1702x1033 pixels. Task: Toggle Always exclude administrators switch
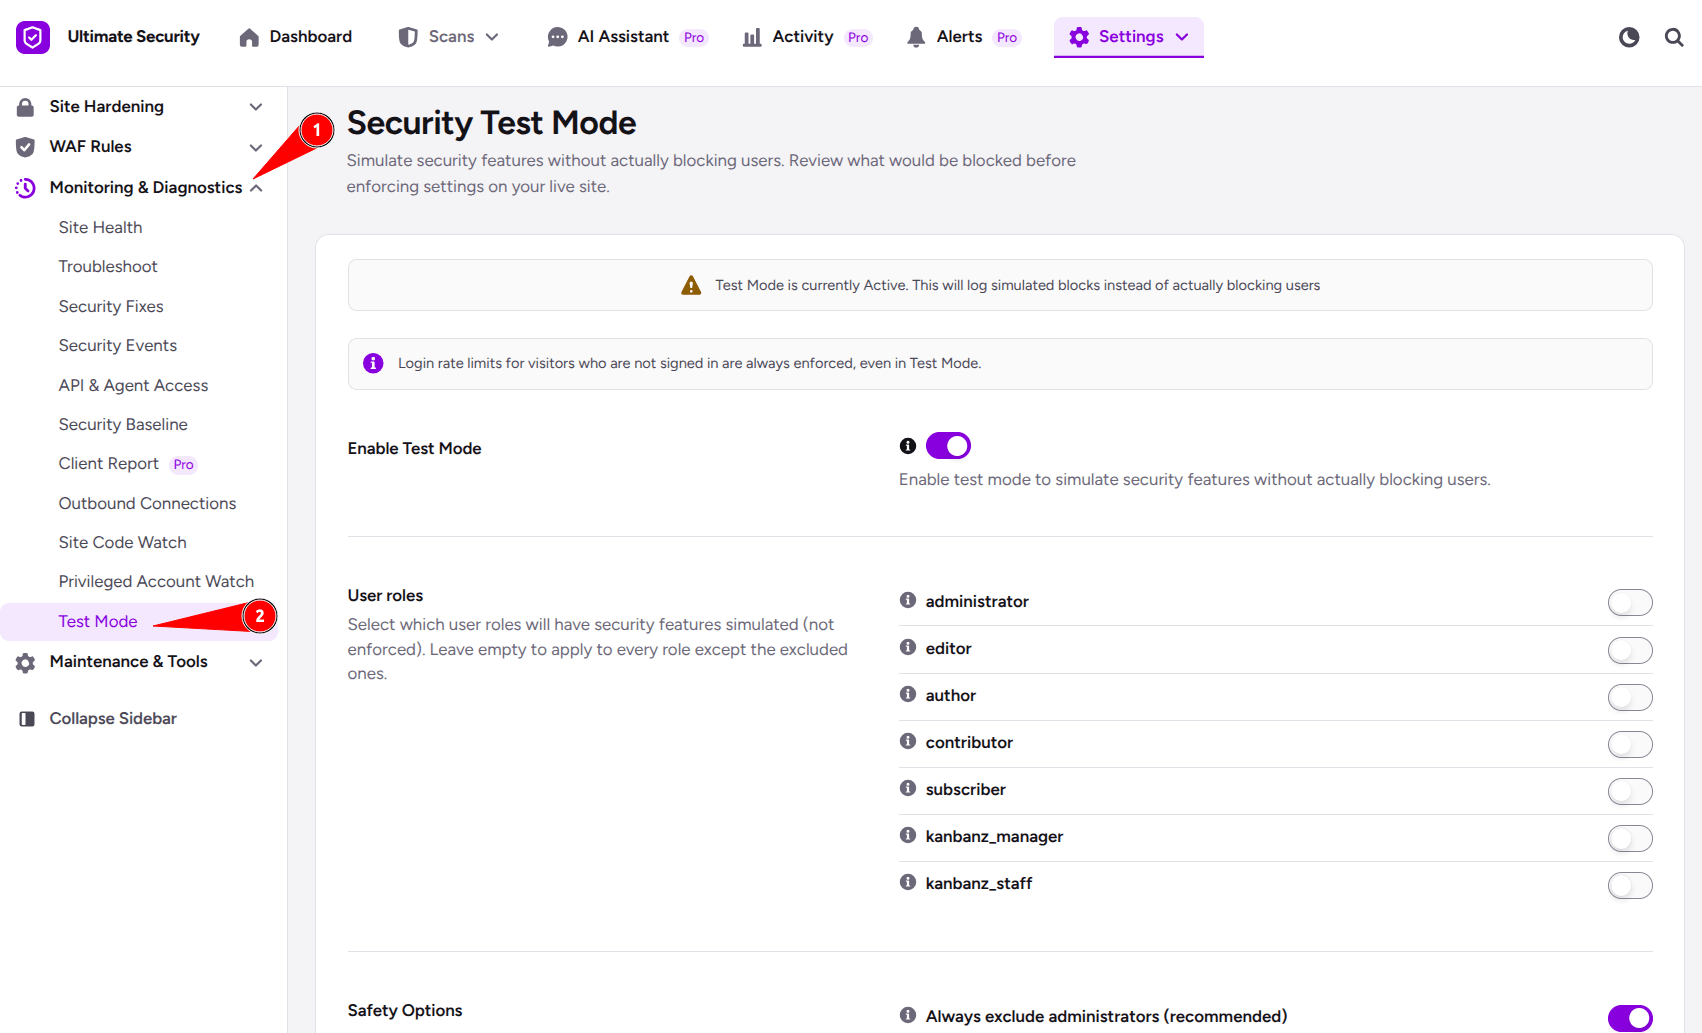pyautogui.click(x=1630, y=1018)
